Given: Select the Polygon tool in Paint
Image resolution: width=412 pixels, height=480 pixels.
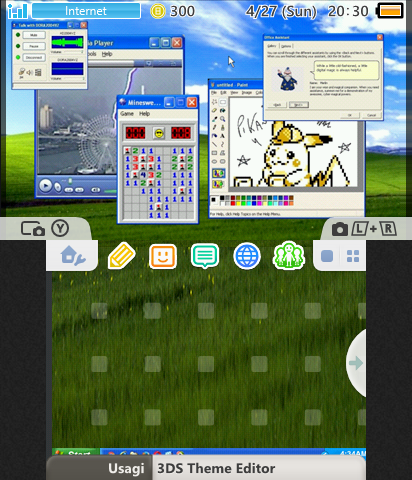Looking at the screenshot, I should 222,153.
